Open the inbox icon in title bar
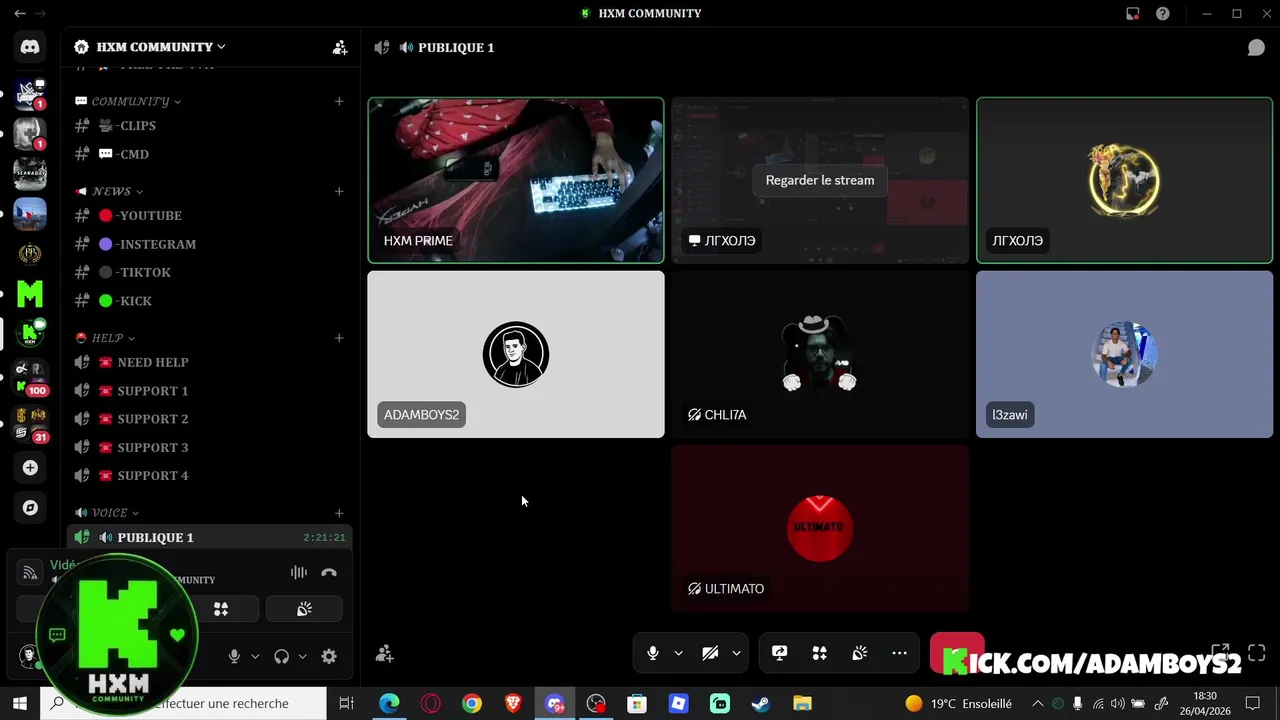Screen dimensions: 1280x720 pyautogui.click(x=1132, y=13)
